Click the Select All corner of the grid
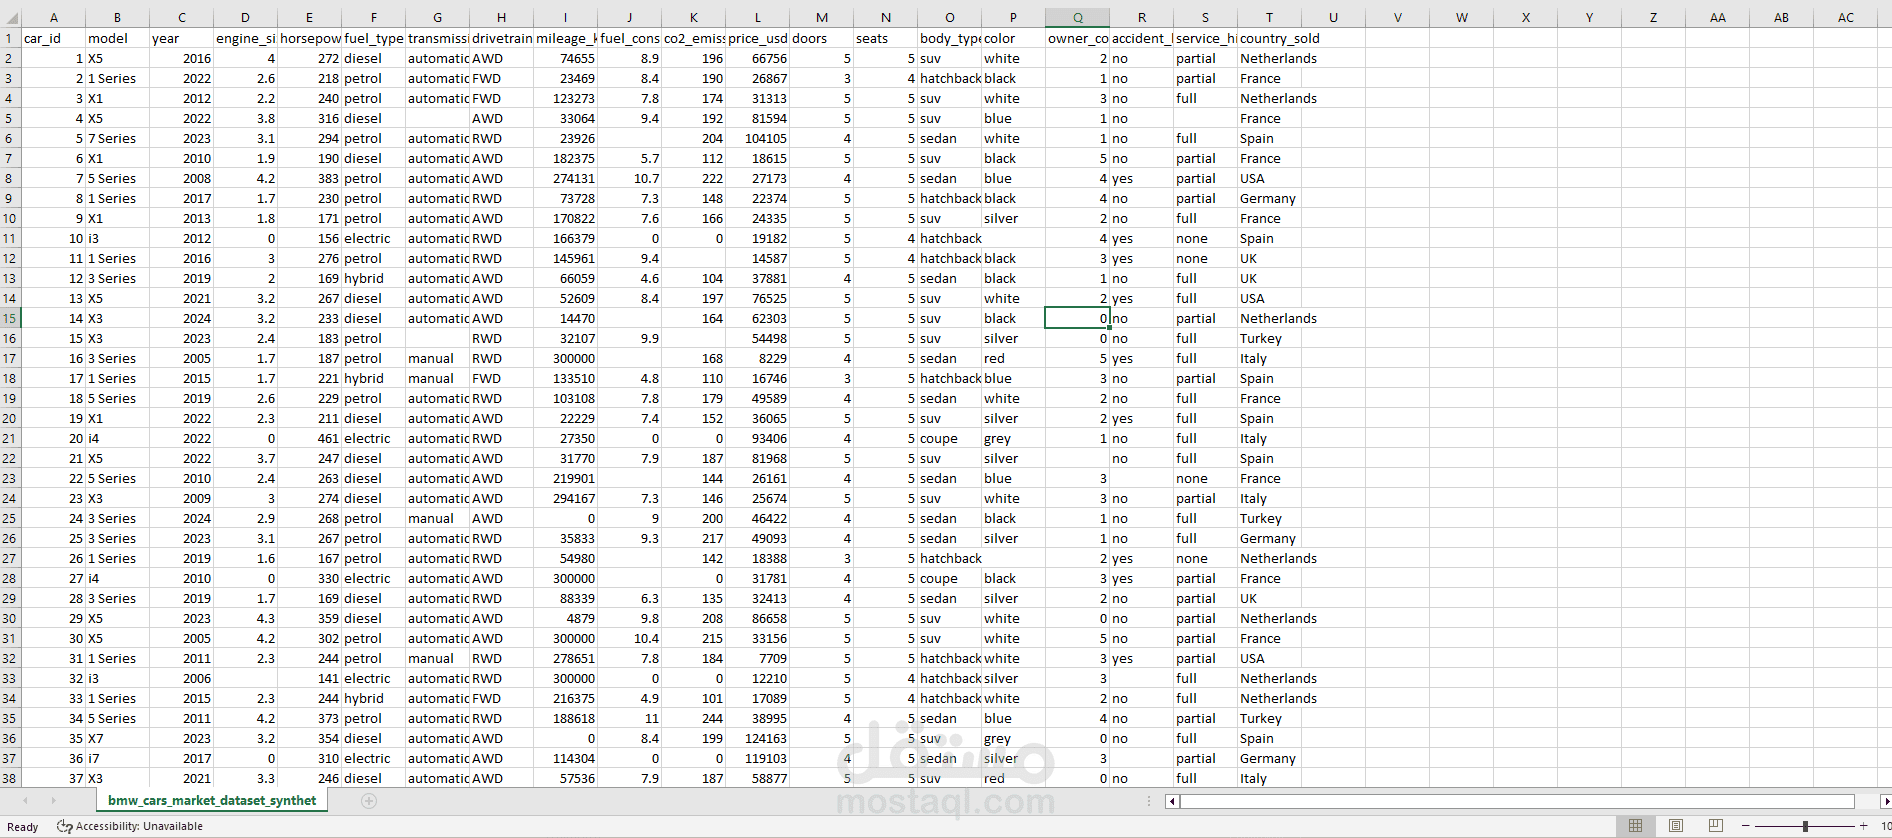Viewport: 1892px width, 838px height. (10, 18)
